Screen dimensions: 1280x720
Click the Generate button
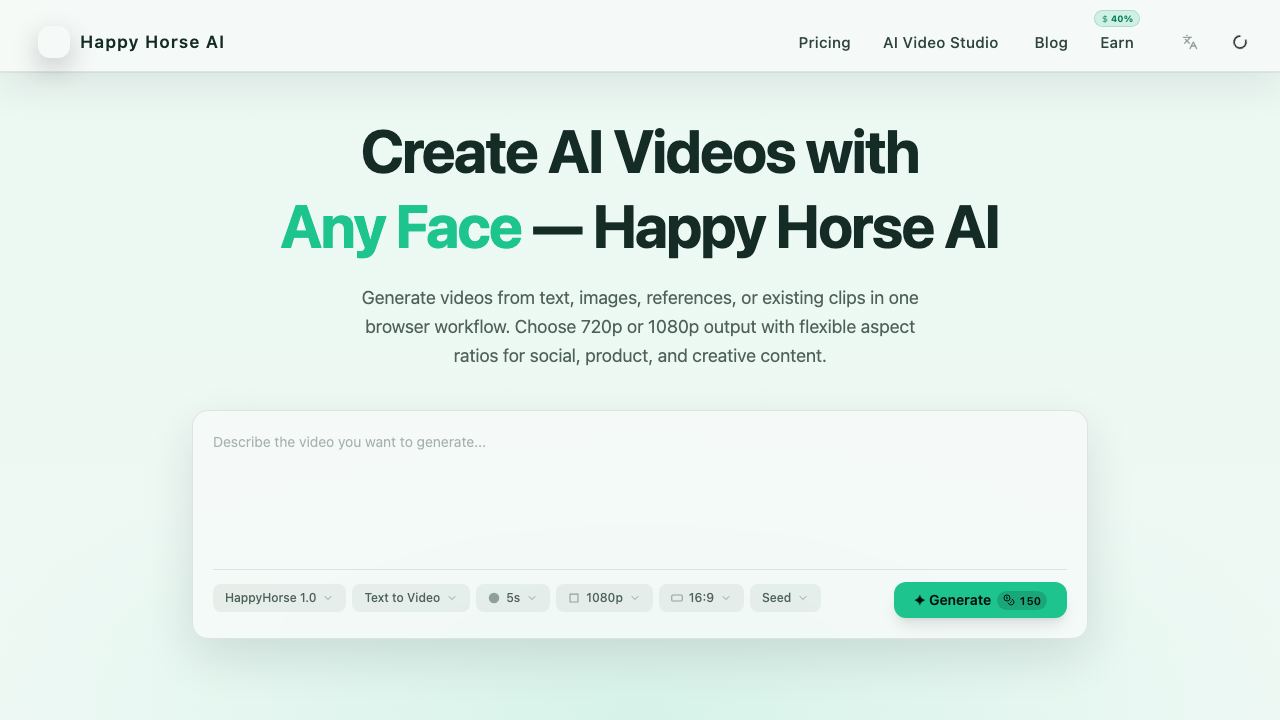pos(980,600)
